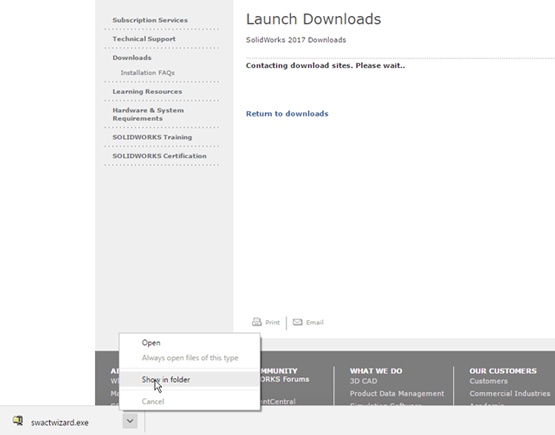Click the Print text link

273,322
